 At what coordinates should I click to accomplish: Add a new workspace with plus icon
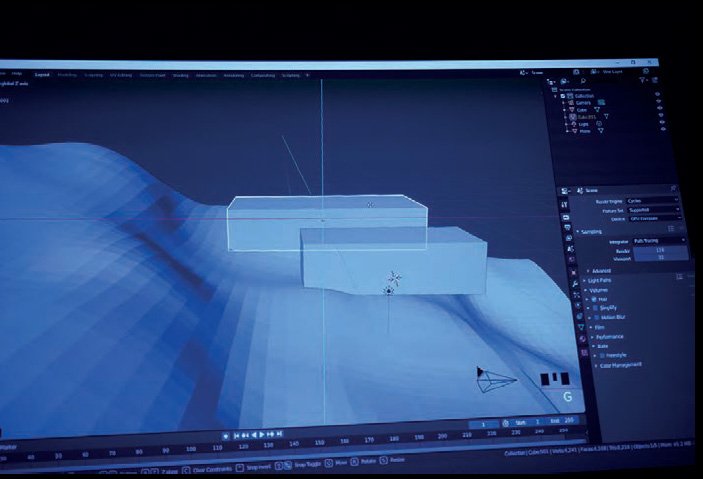pos(307,75)
